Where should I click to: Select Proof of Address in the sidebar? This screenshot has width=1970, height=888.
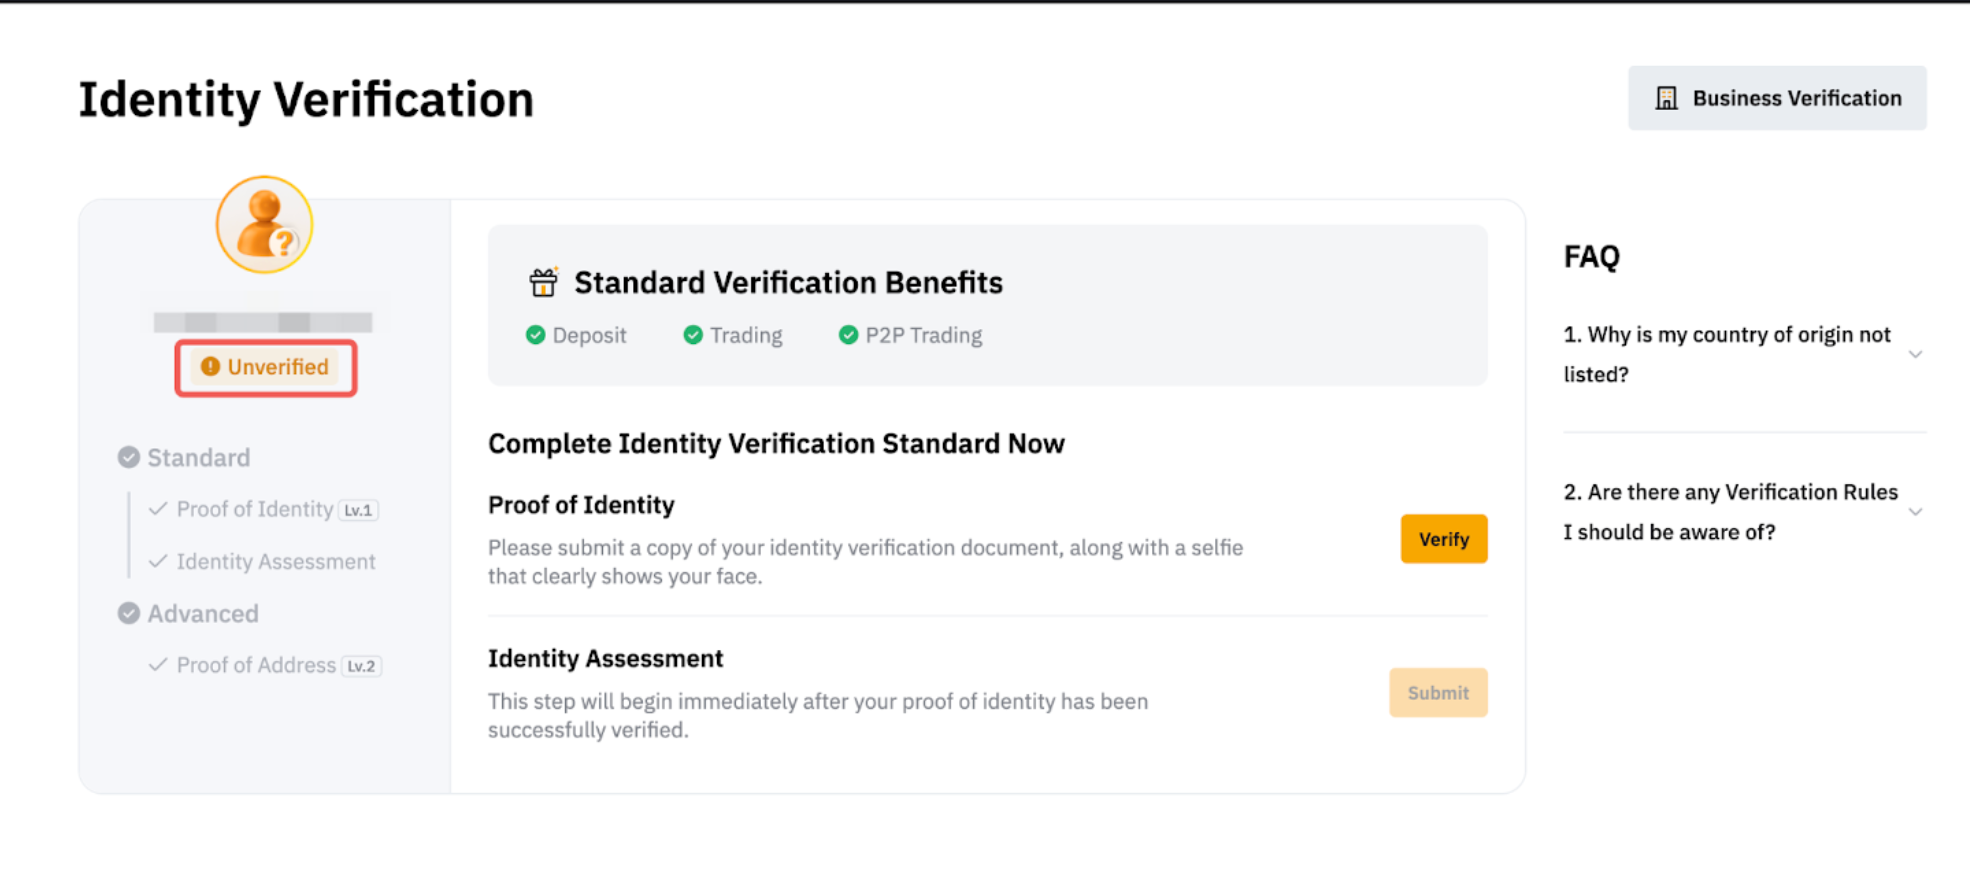256,665
